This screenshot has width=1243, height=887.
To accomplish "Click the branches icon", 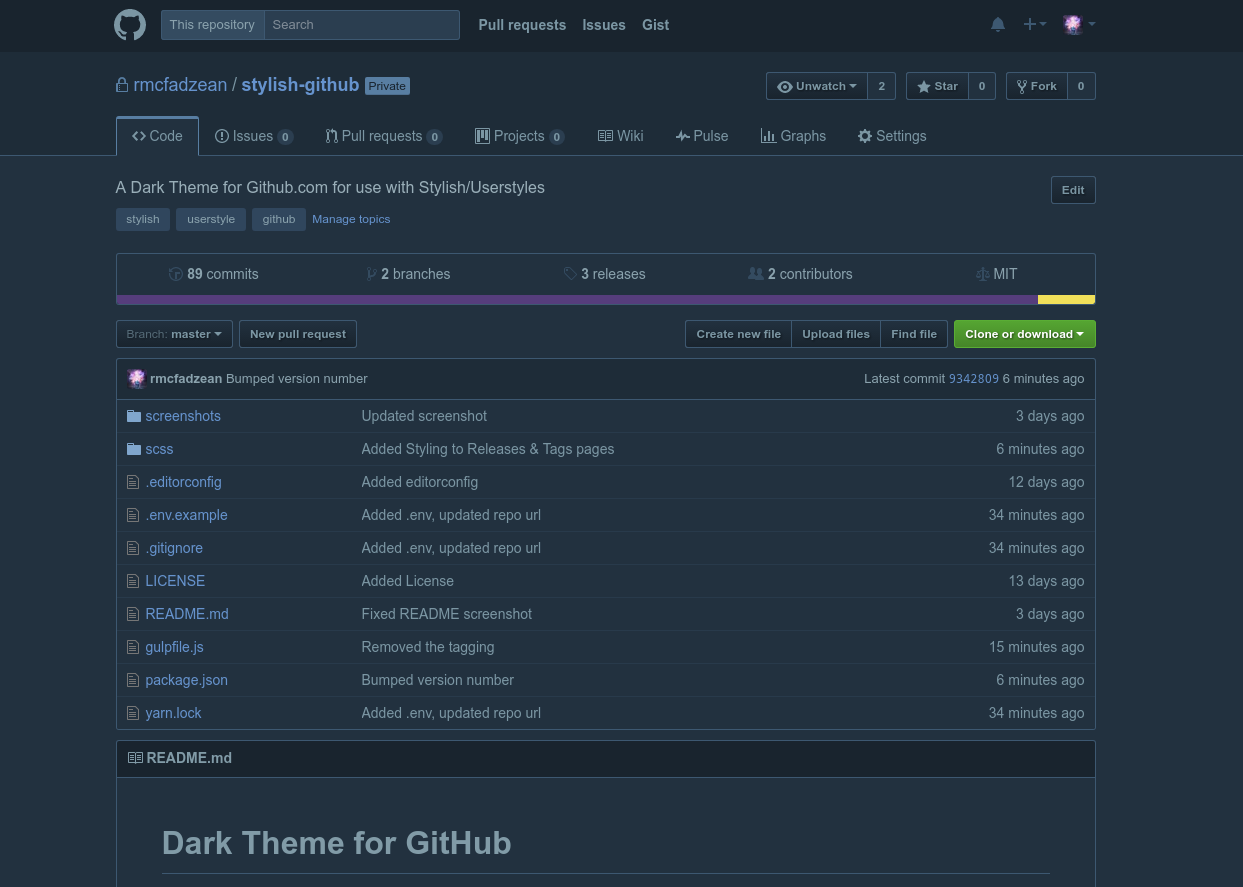I will [371, 274].
